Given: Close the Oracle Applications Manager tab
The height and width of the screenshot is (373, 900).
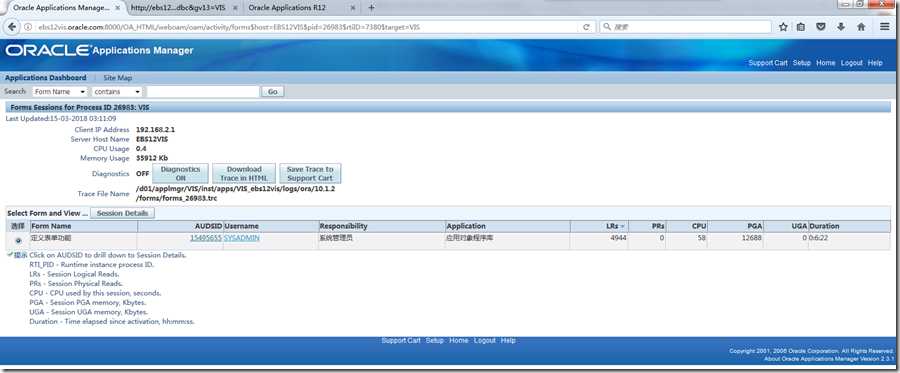Looking at the screenshot, I should click(x=118, y=8).
